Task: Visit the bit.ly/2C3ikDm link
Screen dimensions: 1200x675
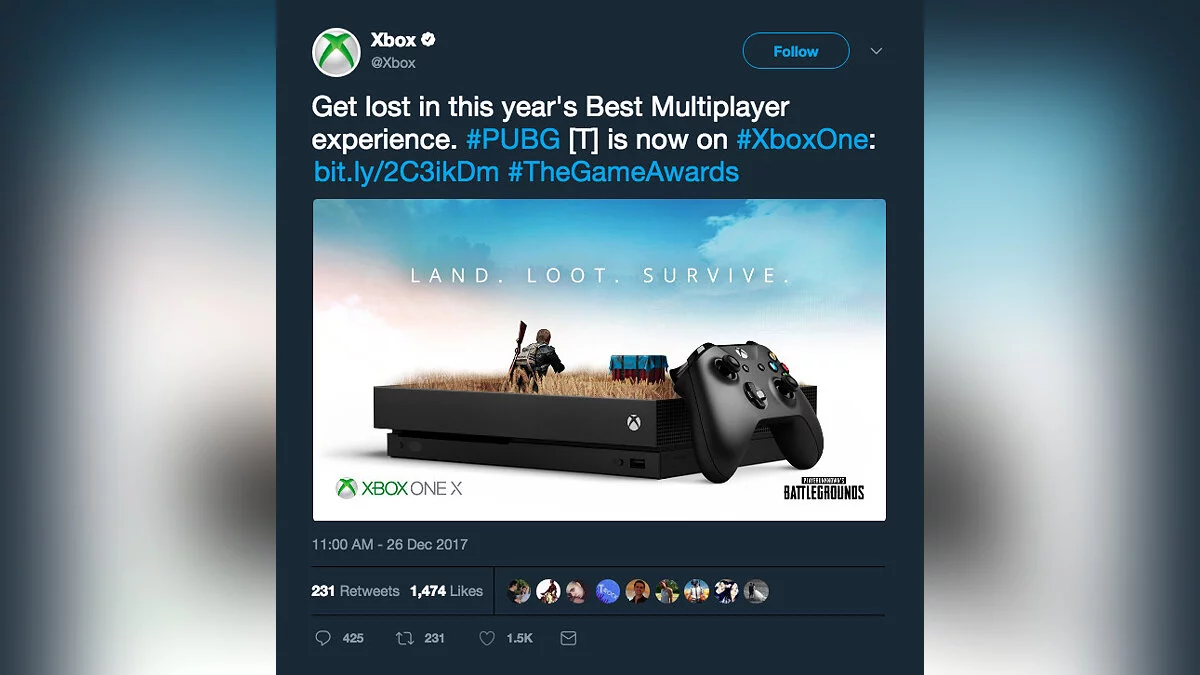Action: 406,172
